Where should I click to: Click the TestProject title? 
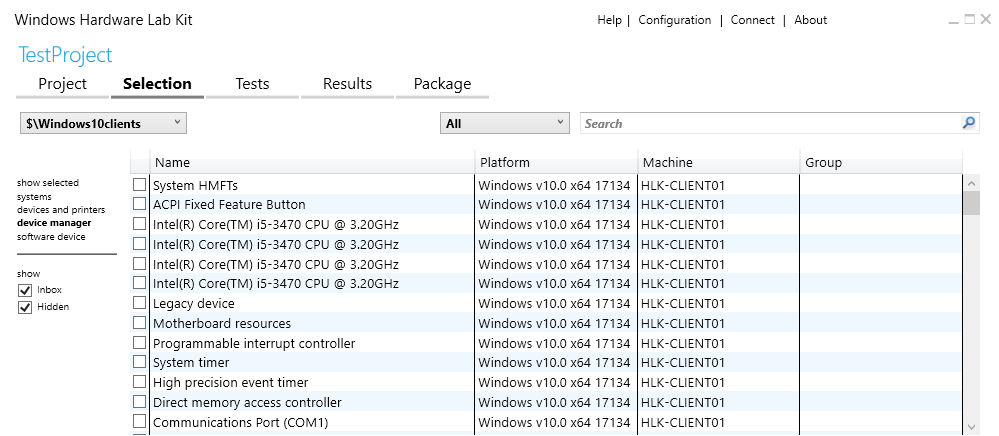coord(65,55)
